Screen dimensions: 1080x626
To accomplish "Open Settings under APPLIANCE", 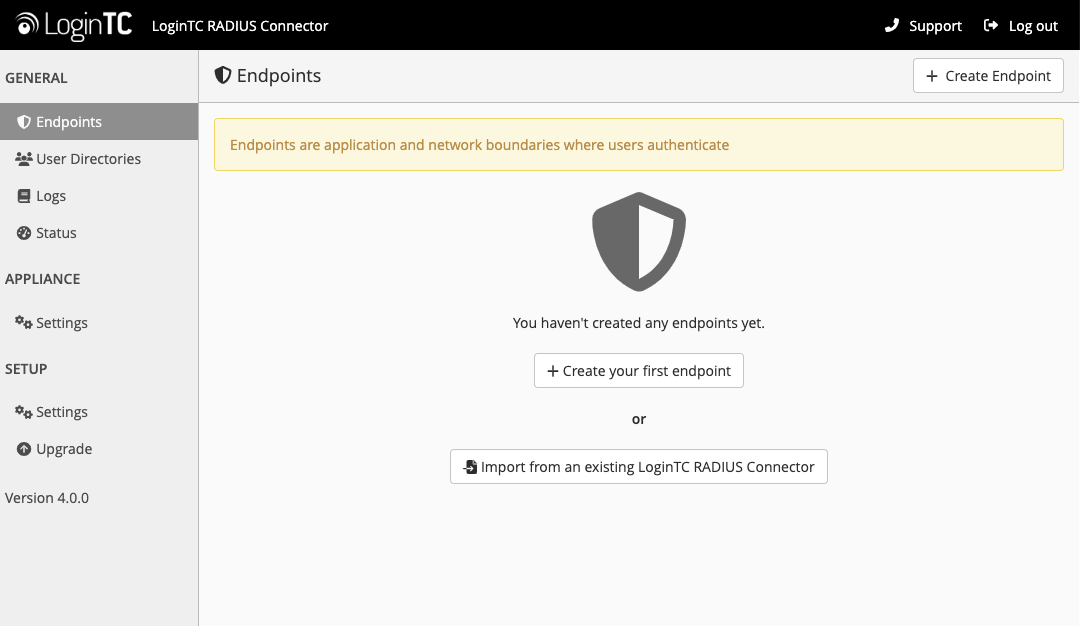I will 99,323.
